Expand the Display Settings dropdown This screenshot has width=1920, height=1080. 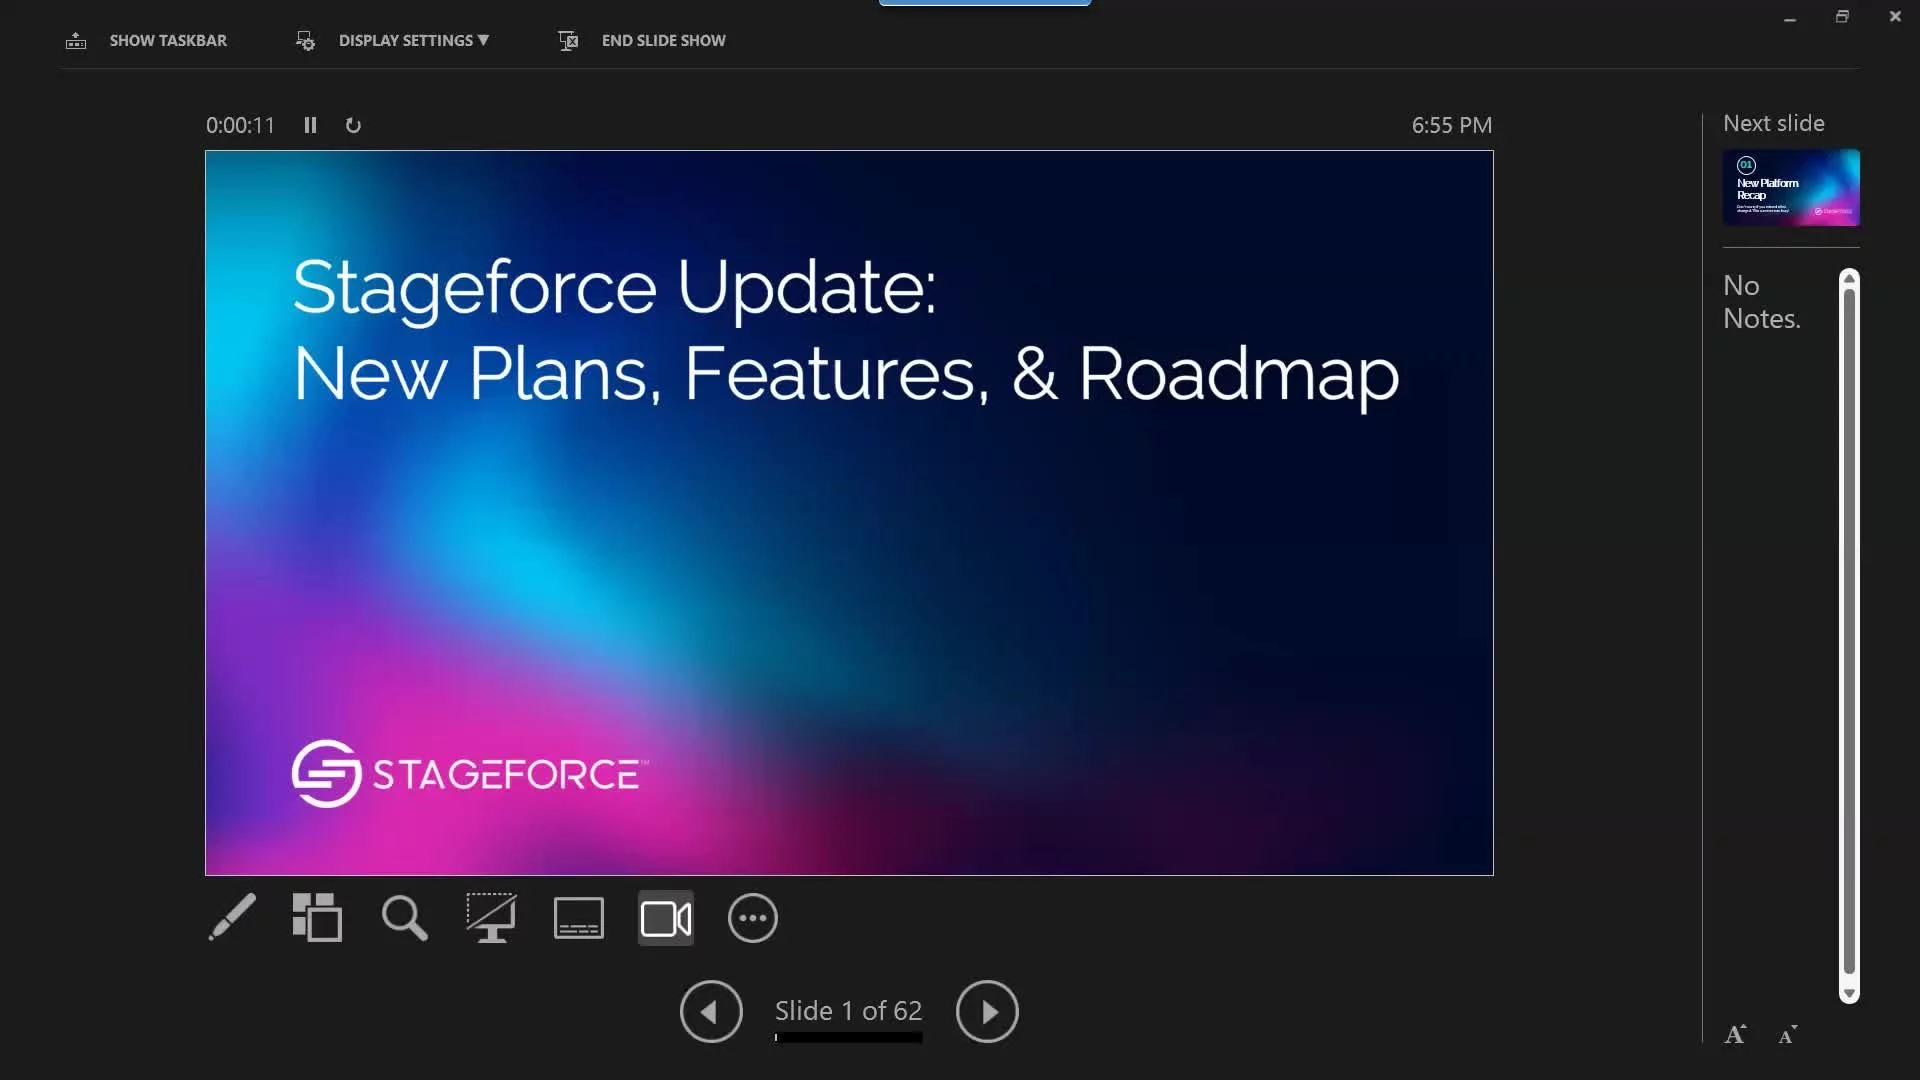413,40
